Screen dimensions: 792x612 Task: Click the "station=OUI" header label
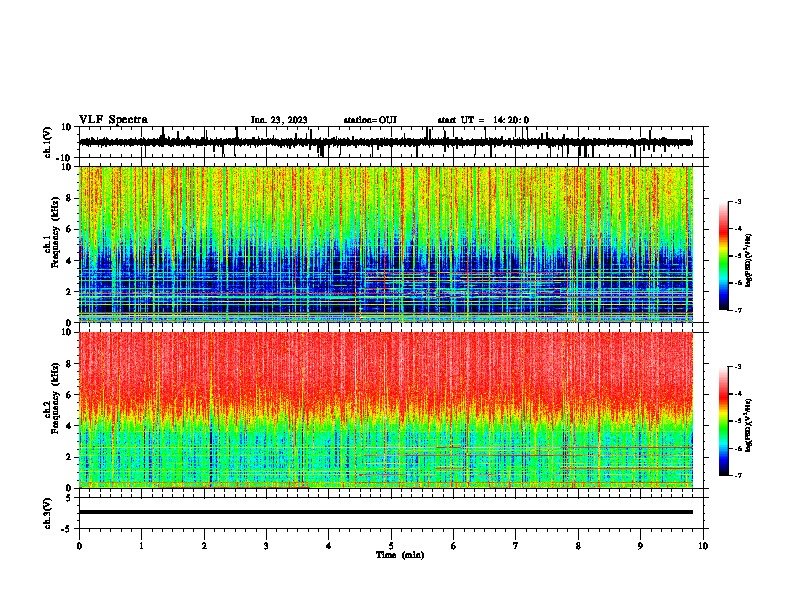(x=370, y=120)
